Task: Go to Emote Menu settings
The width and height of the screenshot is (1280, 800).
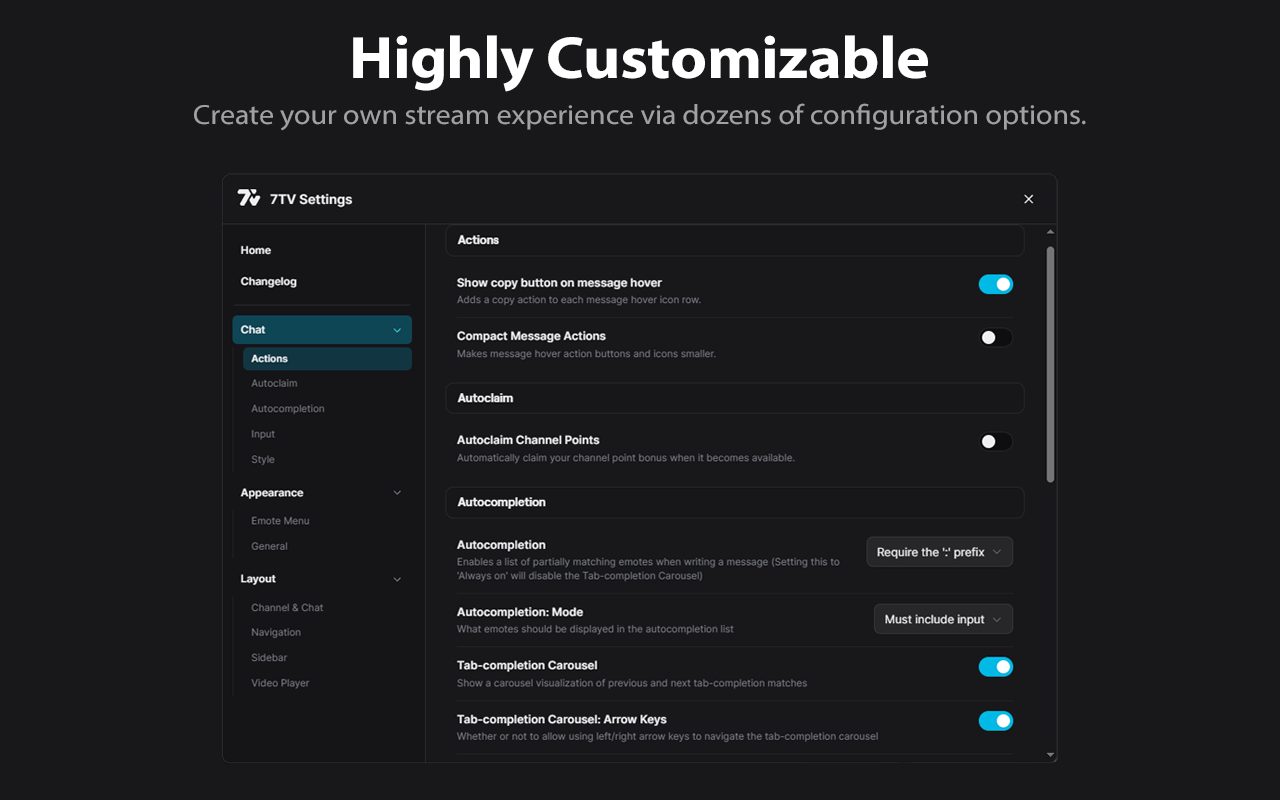Action: (x=280, y=521)
